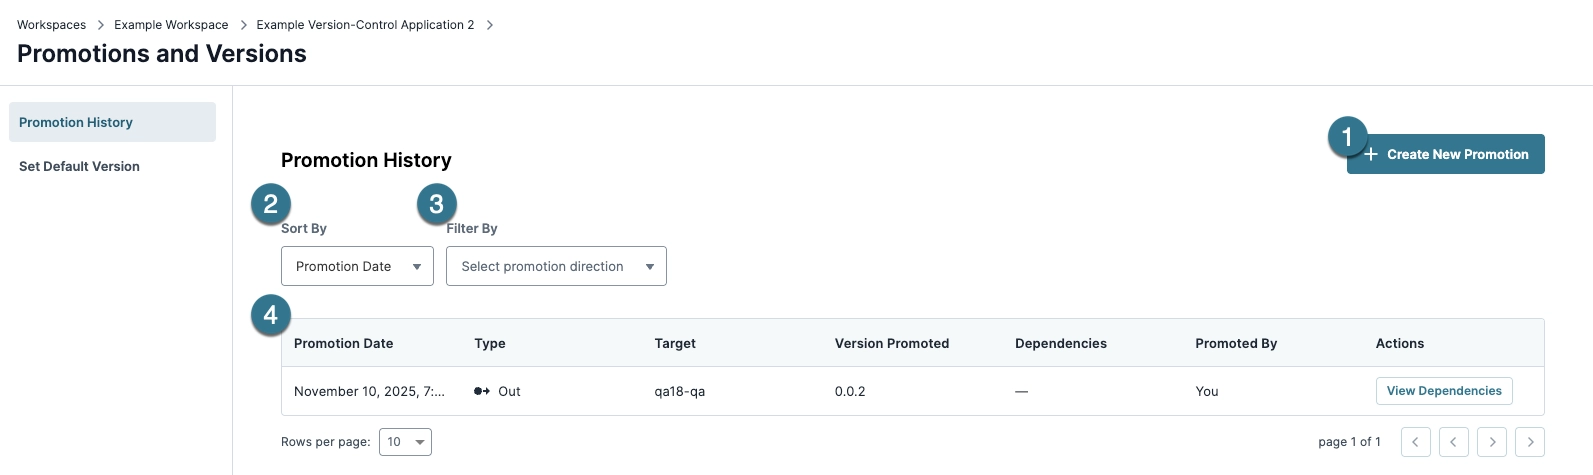Click the previous page arrow icon

(1453, 442)
